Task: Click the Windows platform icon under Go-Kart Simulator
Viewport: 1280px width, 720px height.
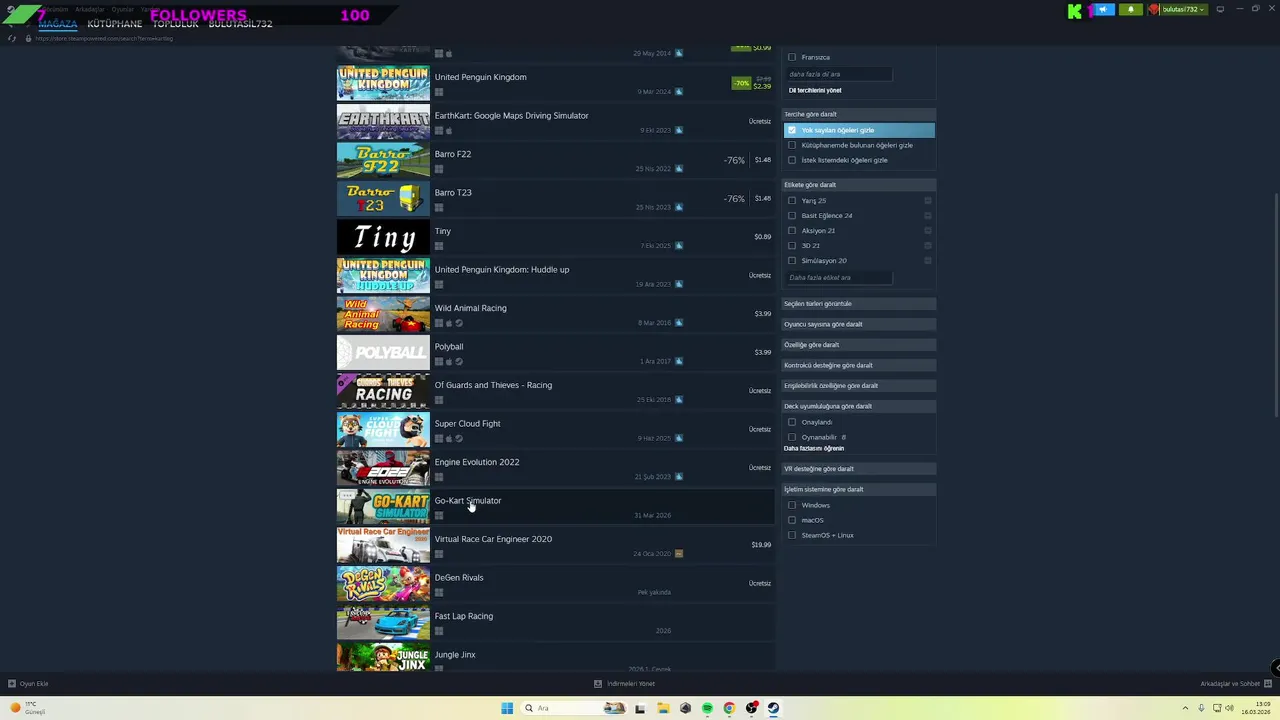Action: click(438, 516)
